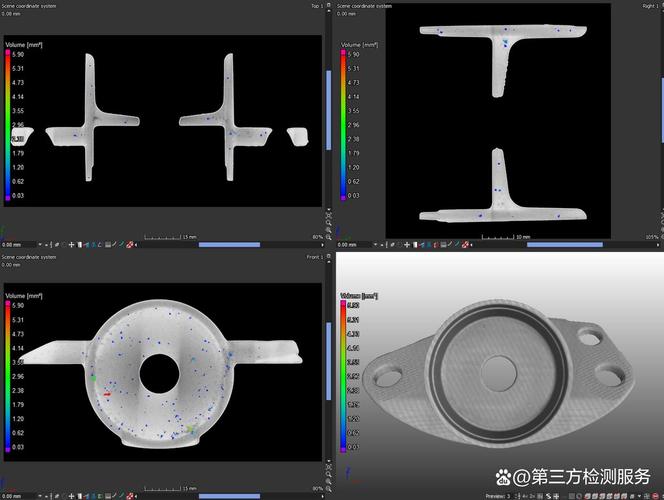The height and width of the screenshot is (500, 664).
Task: Click magnifier icon beside 80% in Front view
Action: pos(329,489)
